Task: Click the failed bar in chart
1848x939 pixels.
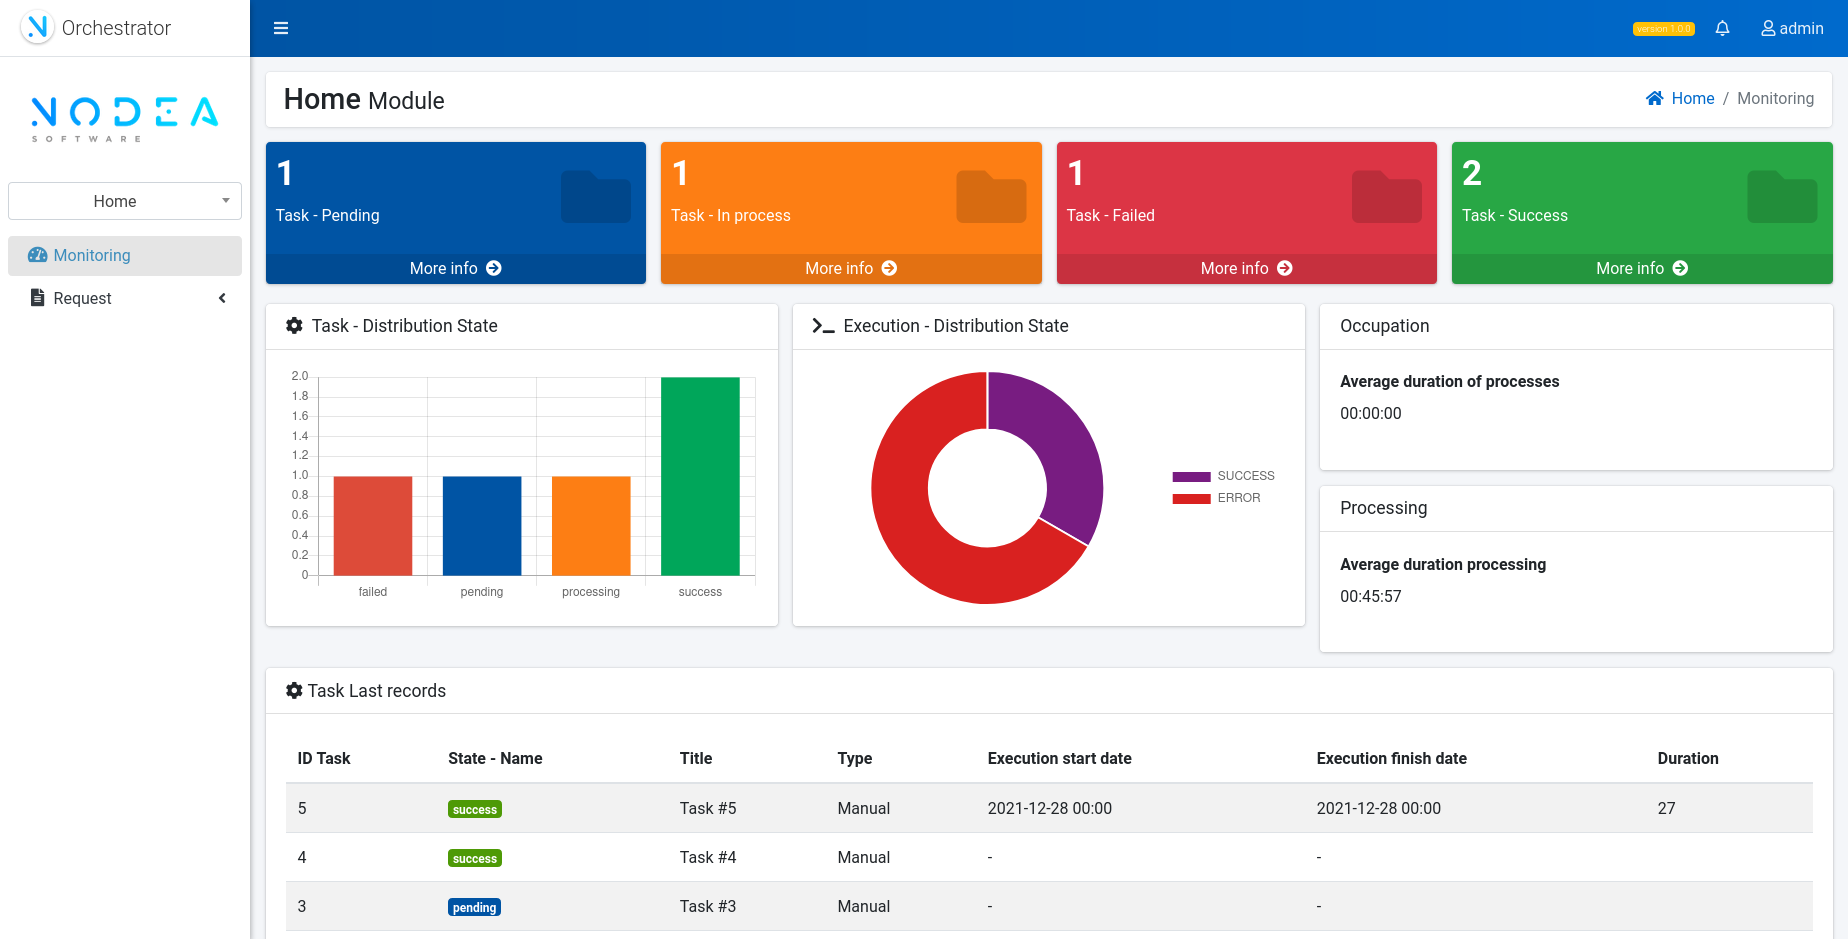Action: (x=373, y=526)
